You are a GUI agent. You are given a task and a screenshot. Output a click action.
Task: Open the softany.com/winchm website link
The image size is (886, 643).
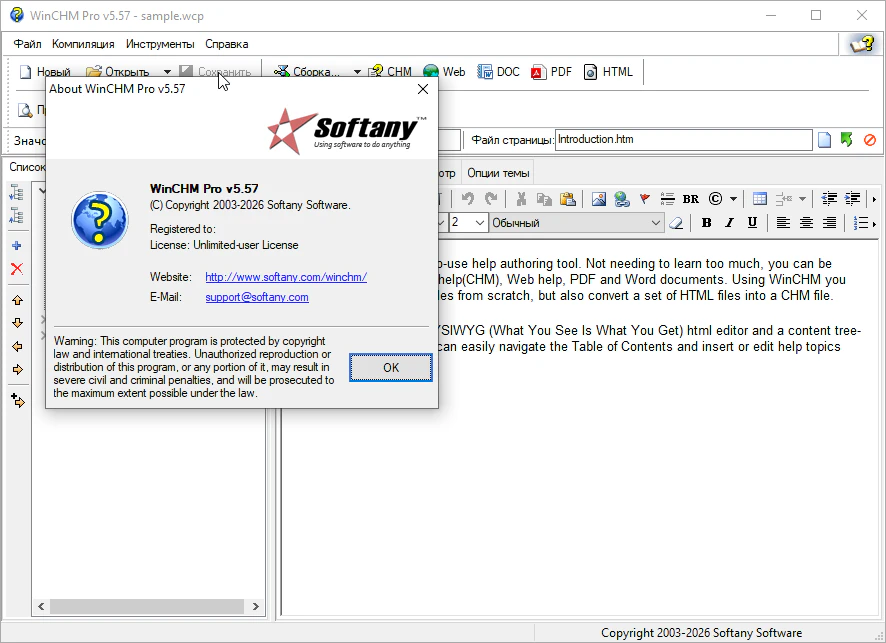[x=286, y=277]
